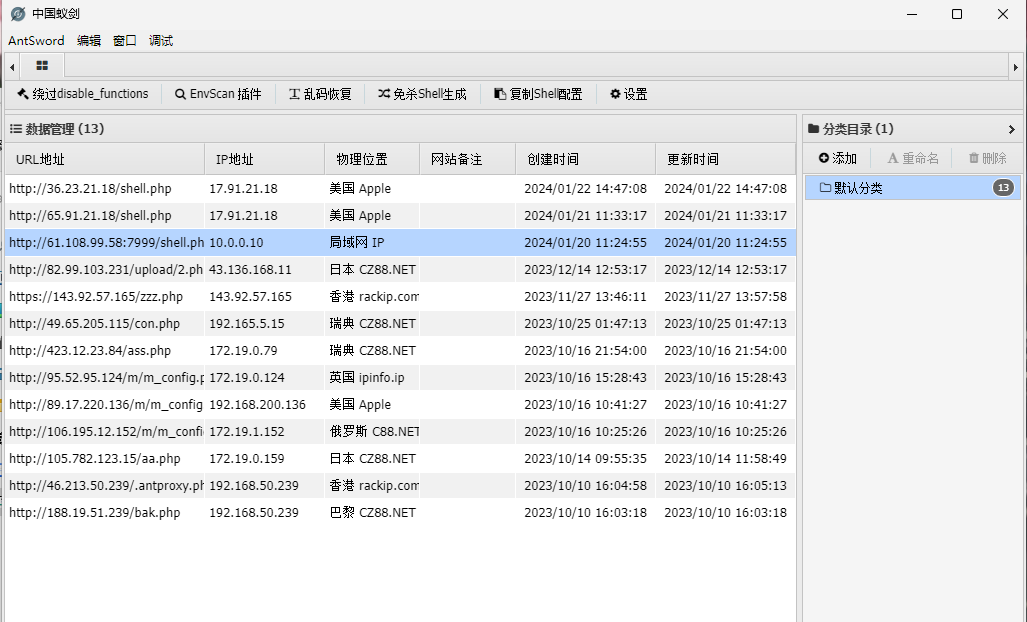The width and height of the screenshot is (1027, 622).
Task: Sort by 更新时间 column header
Action: tap(726, 159)
